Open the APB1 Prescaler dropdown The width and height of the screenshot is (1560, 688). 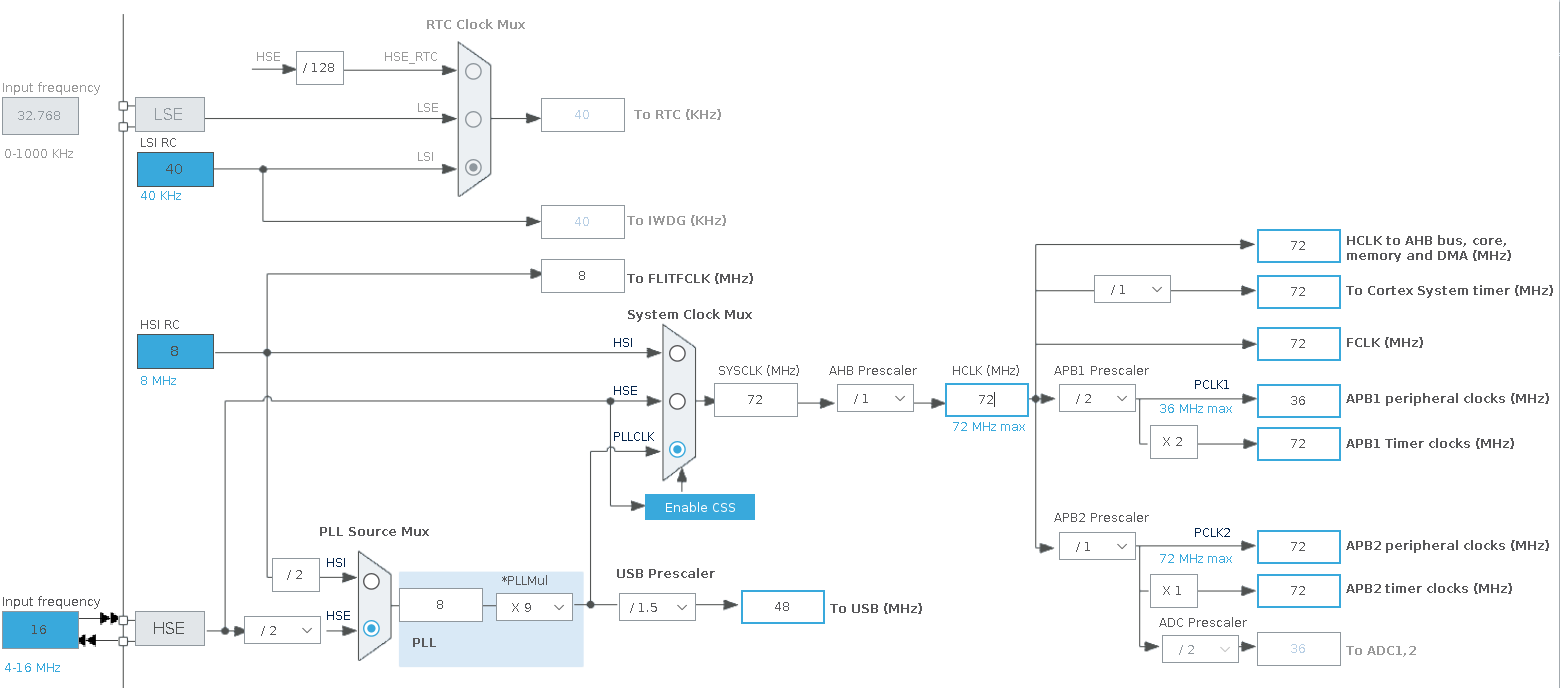pyautogui.click(x=1097, y=398)
